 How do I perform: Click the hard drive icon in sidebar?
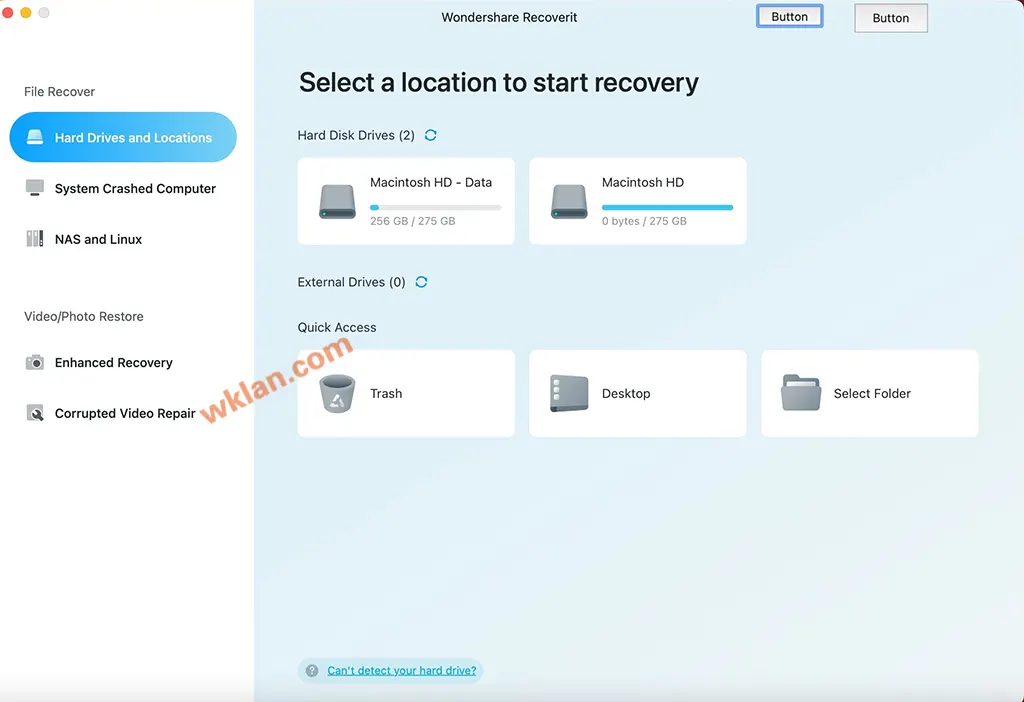[35, 137]
